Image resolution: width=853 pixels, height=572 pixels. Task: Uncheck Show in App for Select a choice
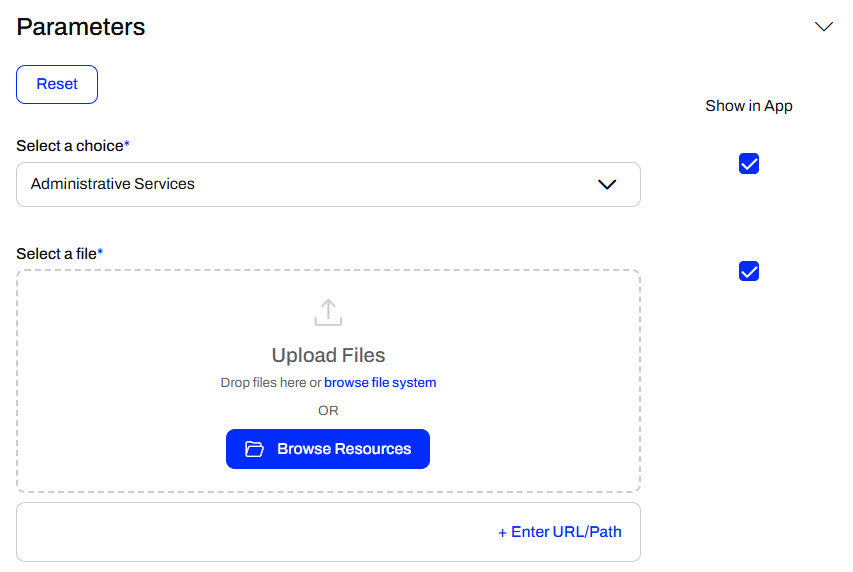click(x=749, y=164)
